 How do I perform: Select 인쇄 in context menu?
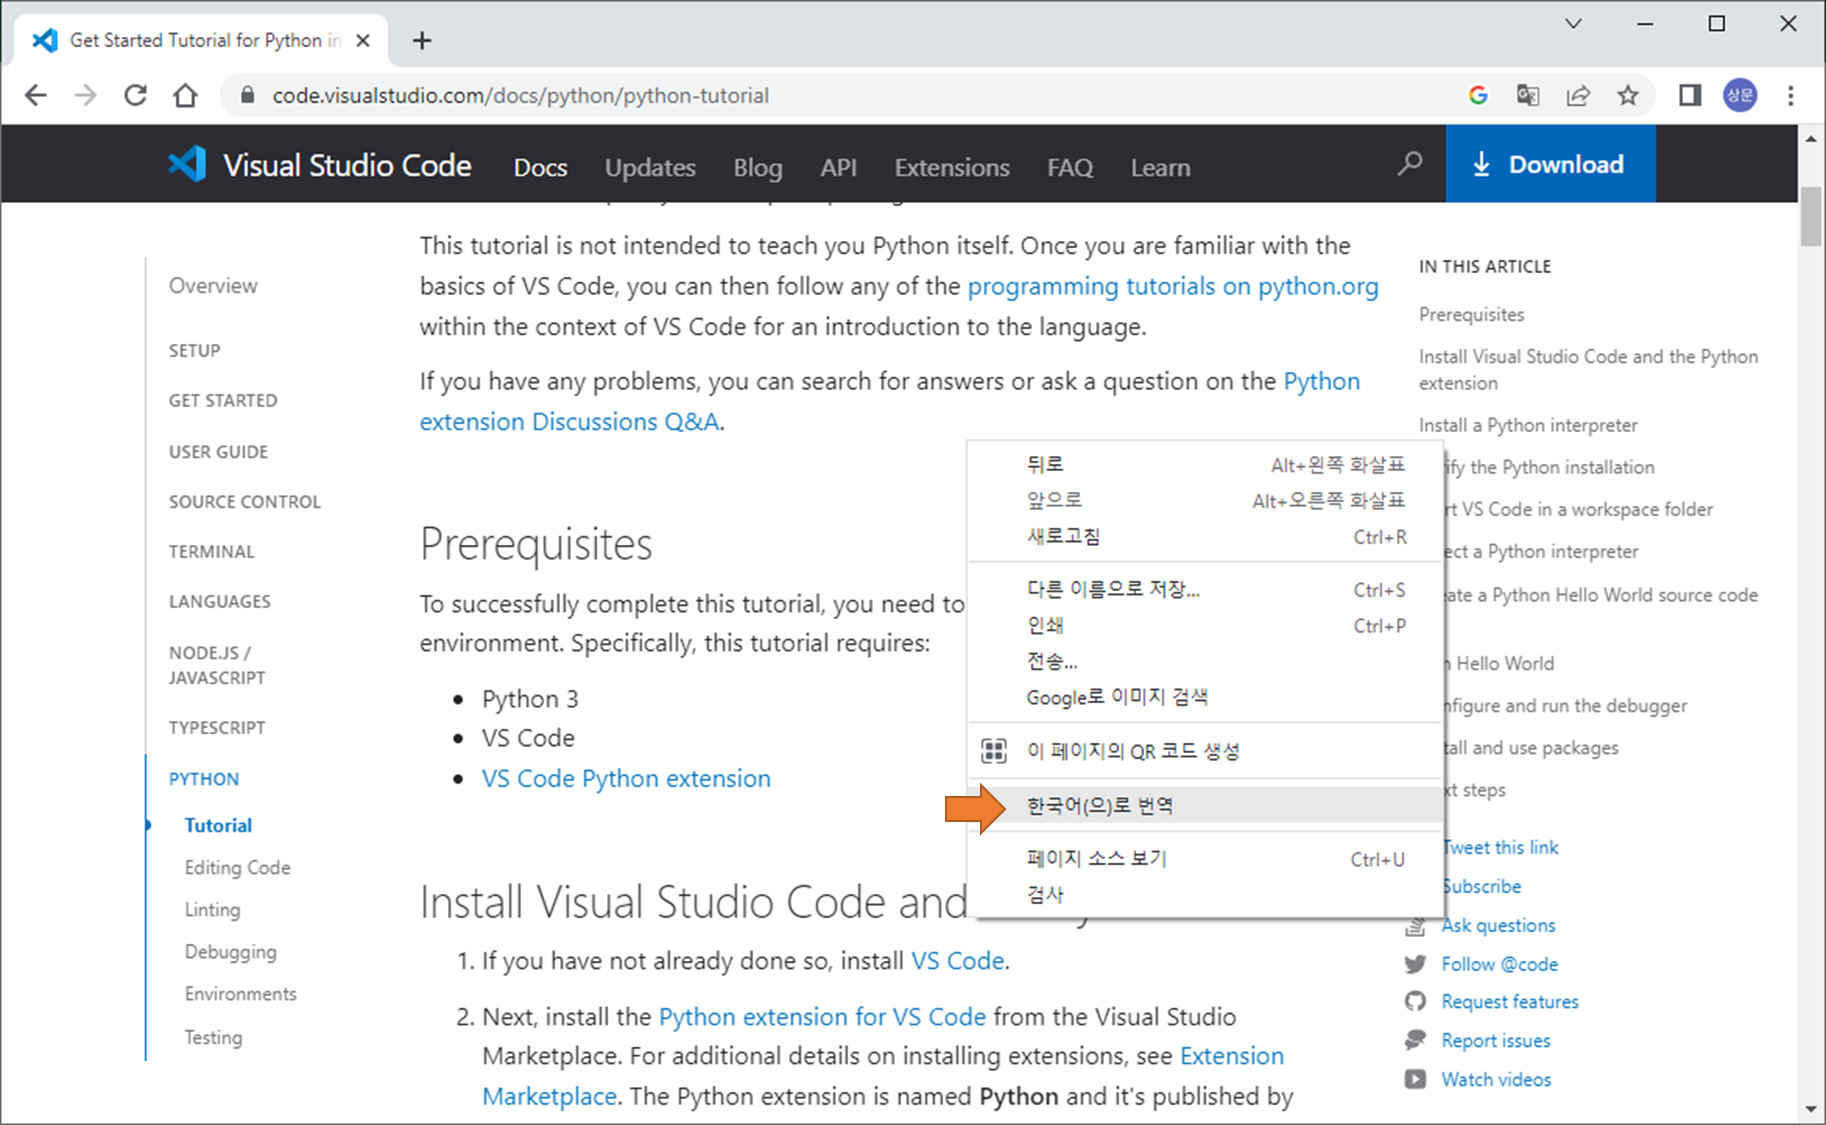coord(1207,625)
